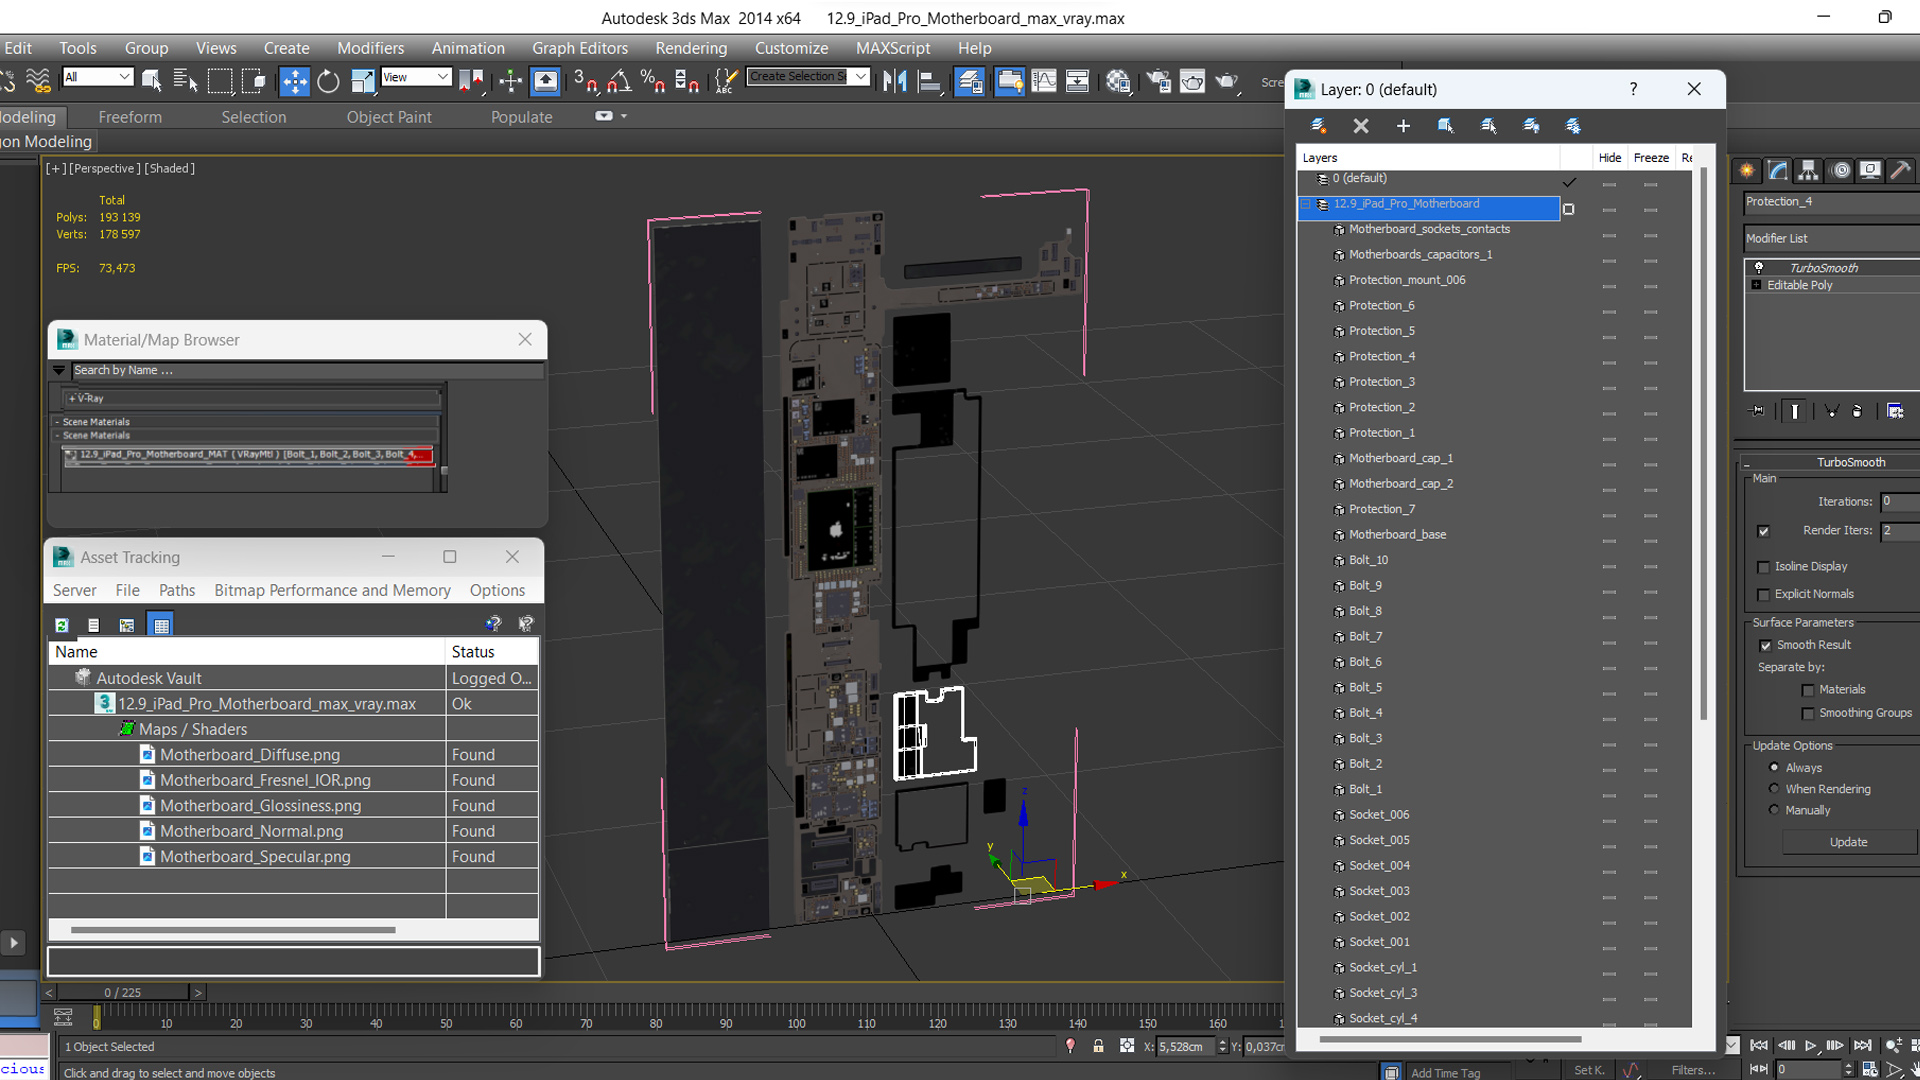Open the reference coordinate View dropdown
Viewport: 1920px width, 1080px height.
point(416,77)
